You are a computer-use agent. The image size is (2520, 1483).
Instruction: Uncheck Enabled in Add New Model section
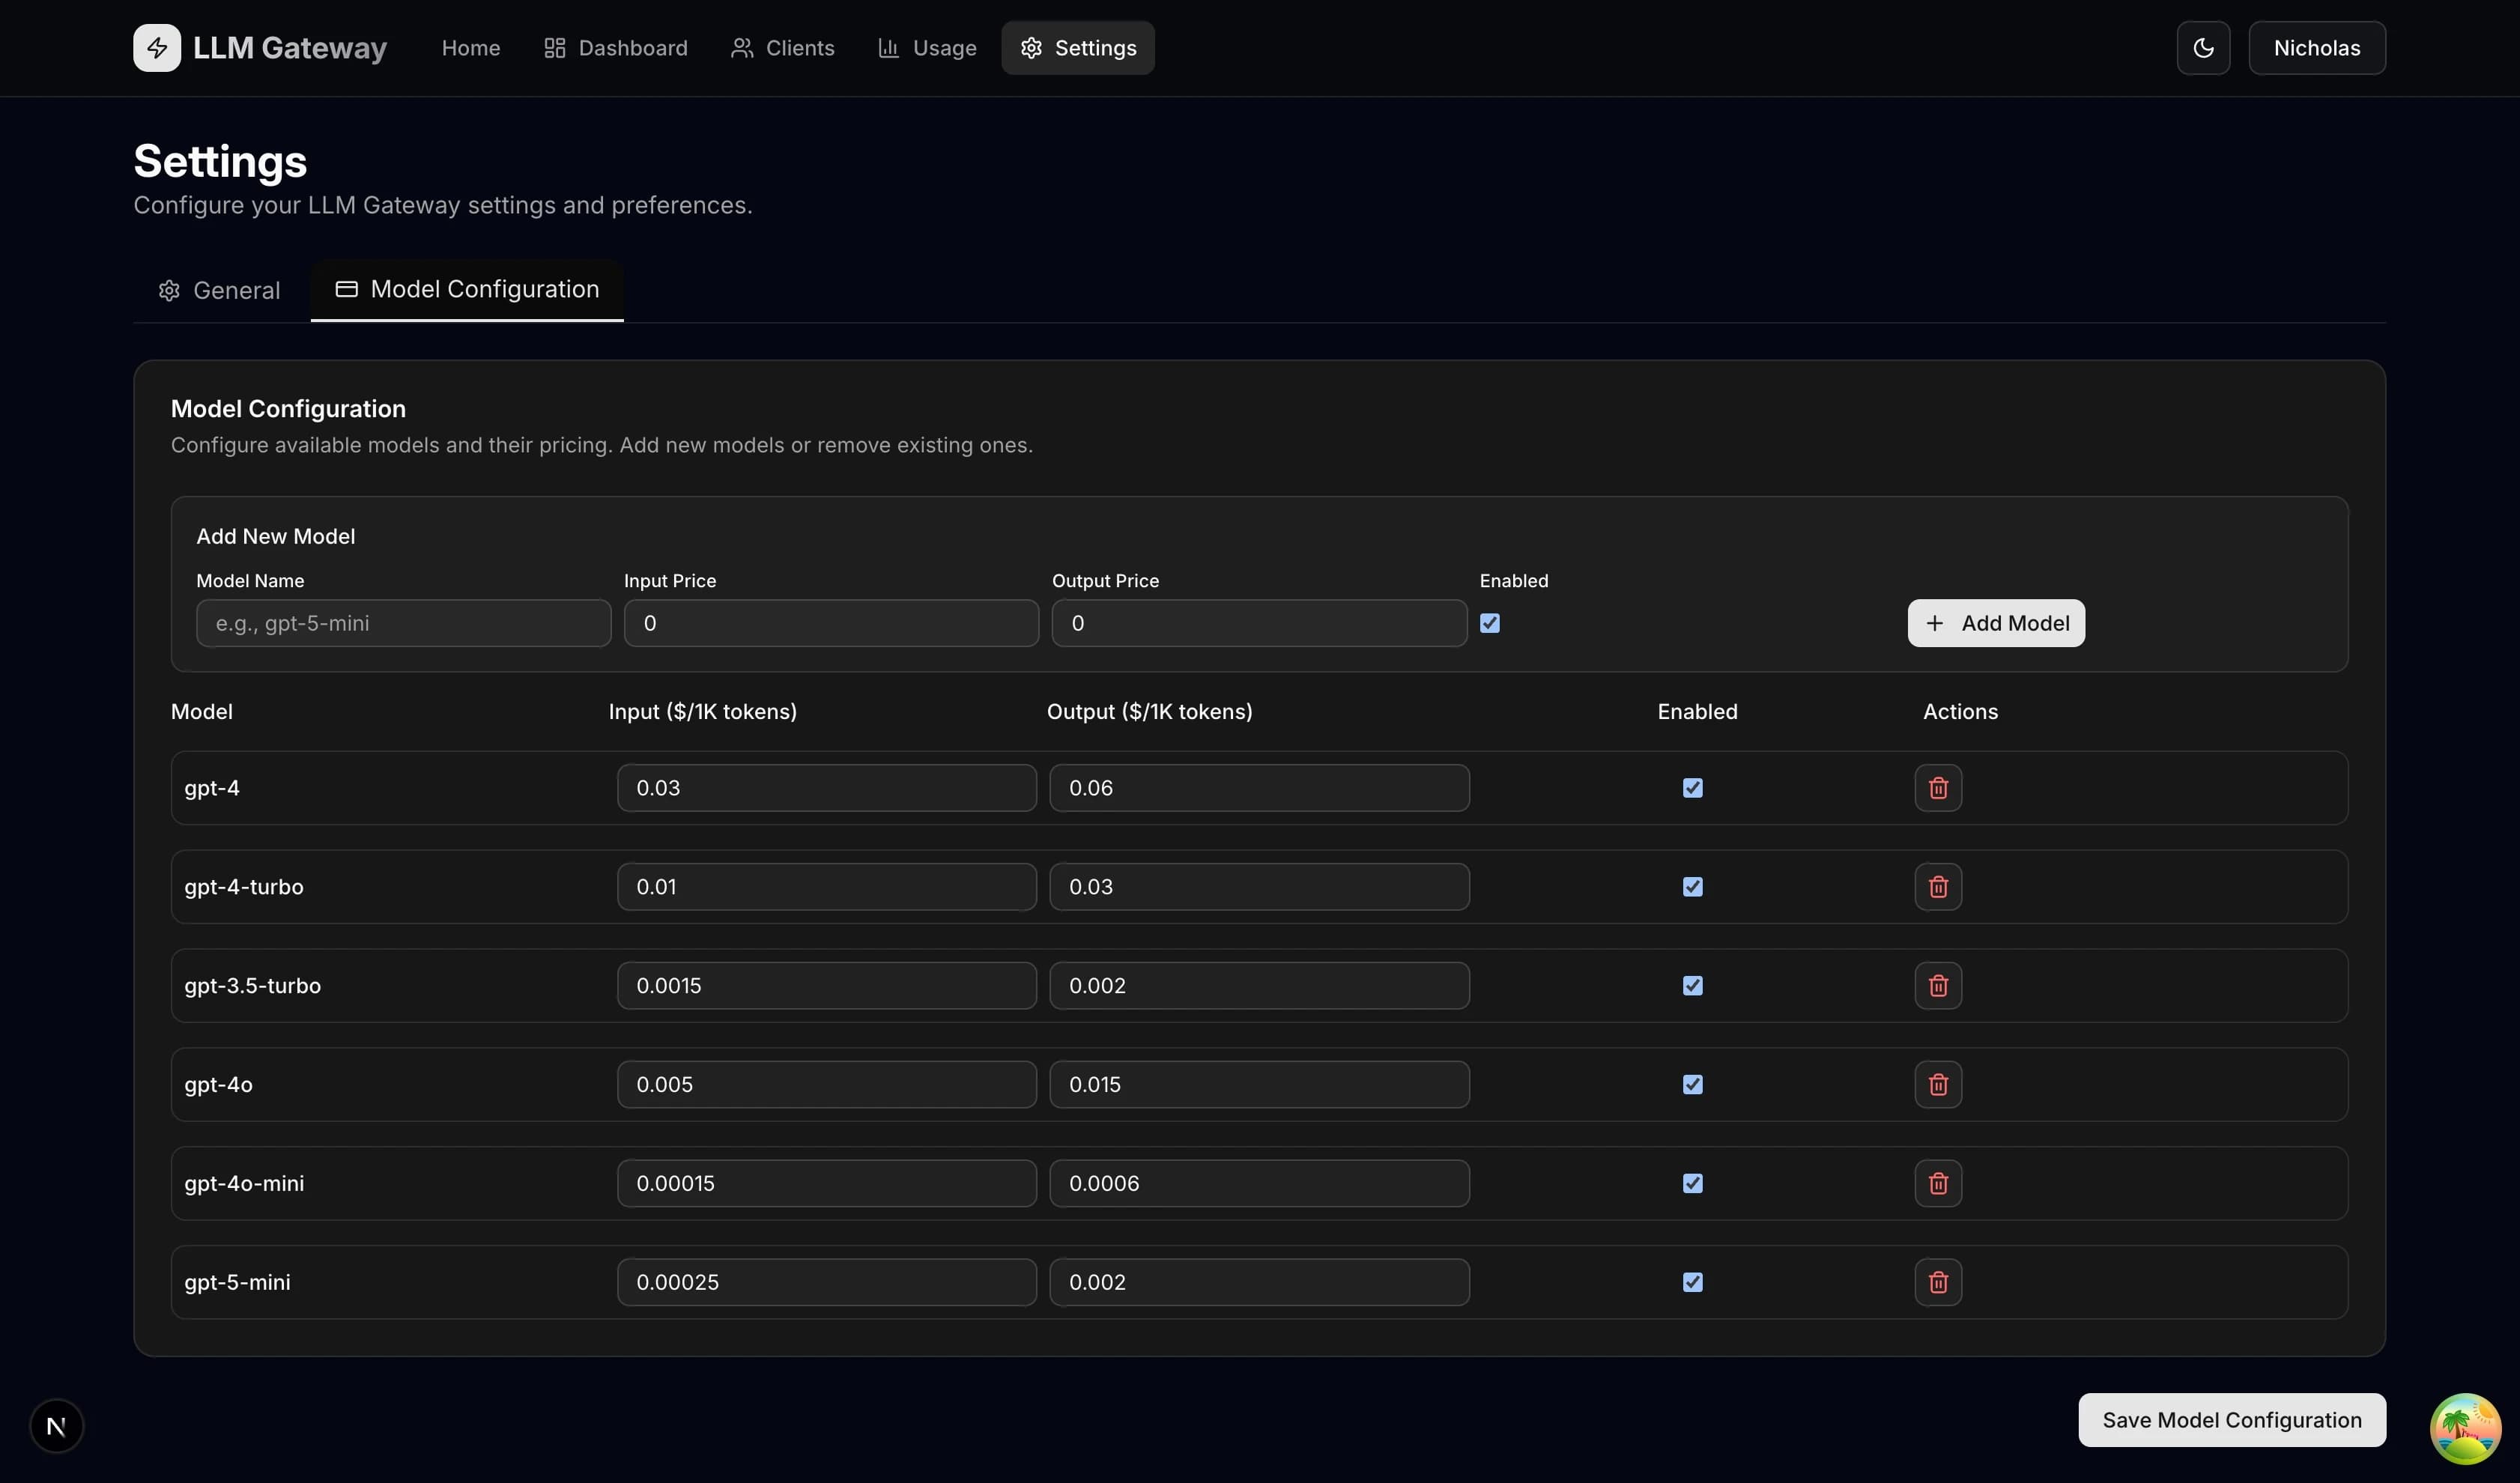click(1490, 622)
